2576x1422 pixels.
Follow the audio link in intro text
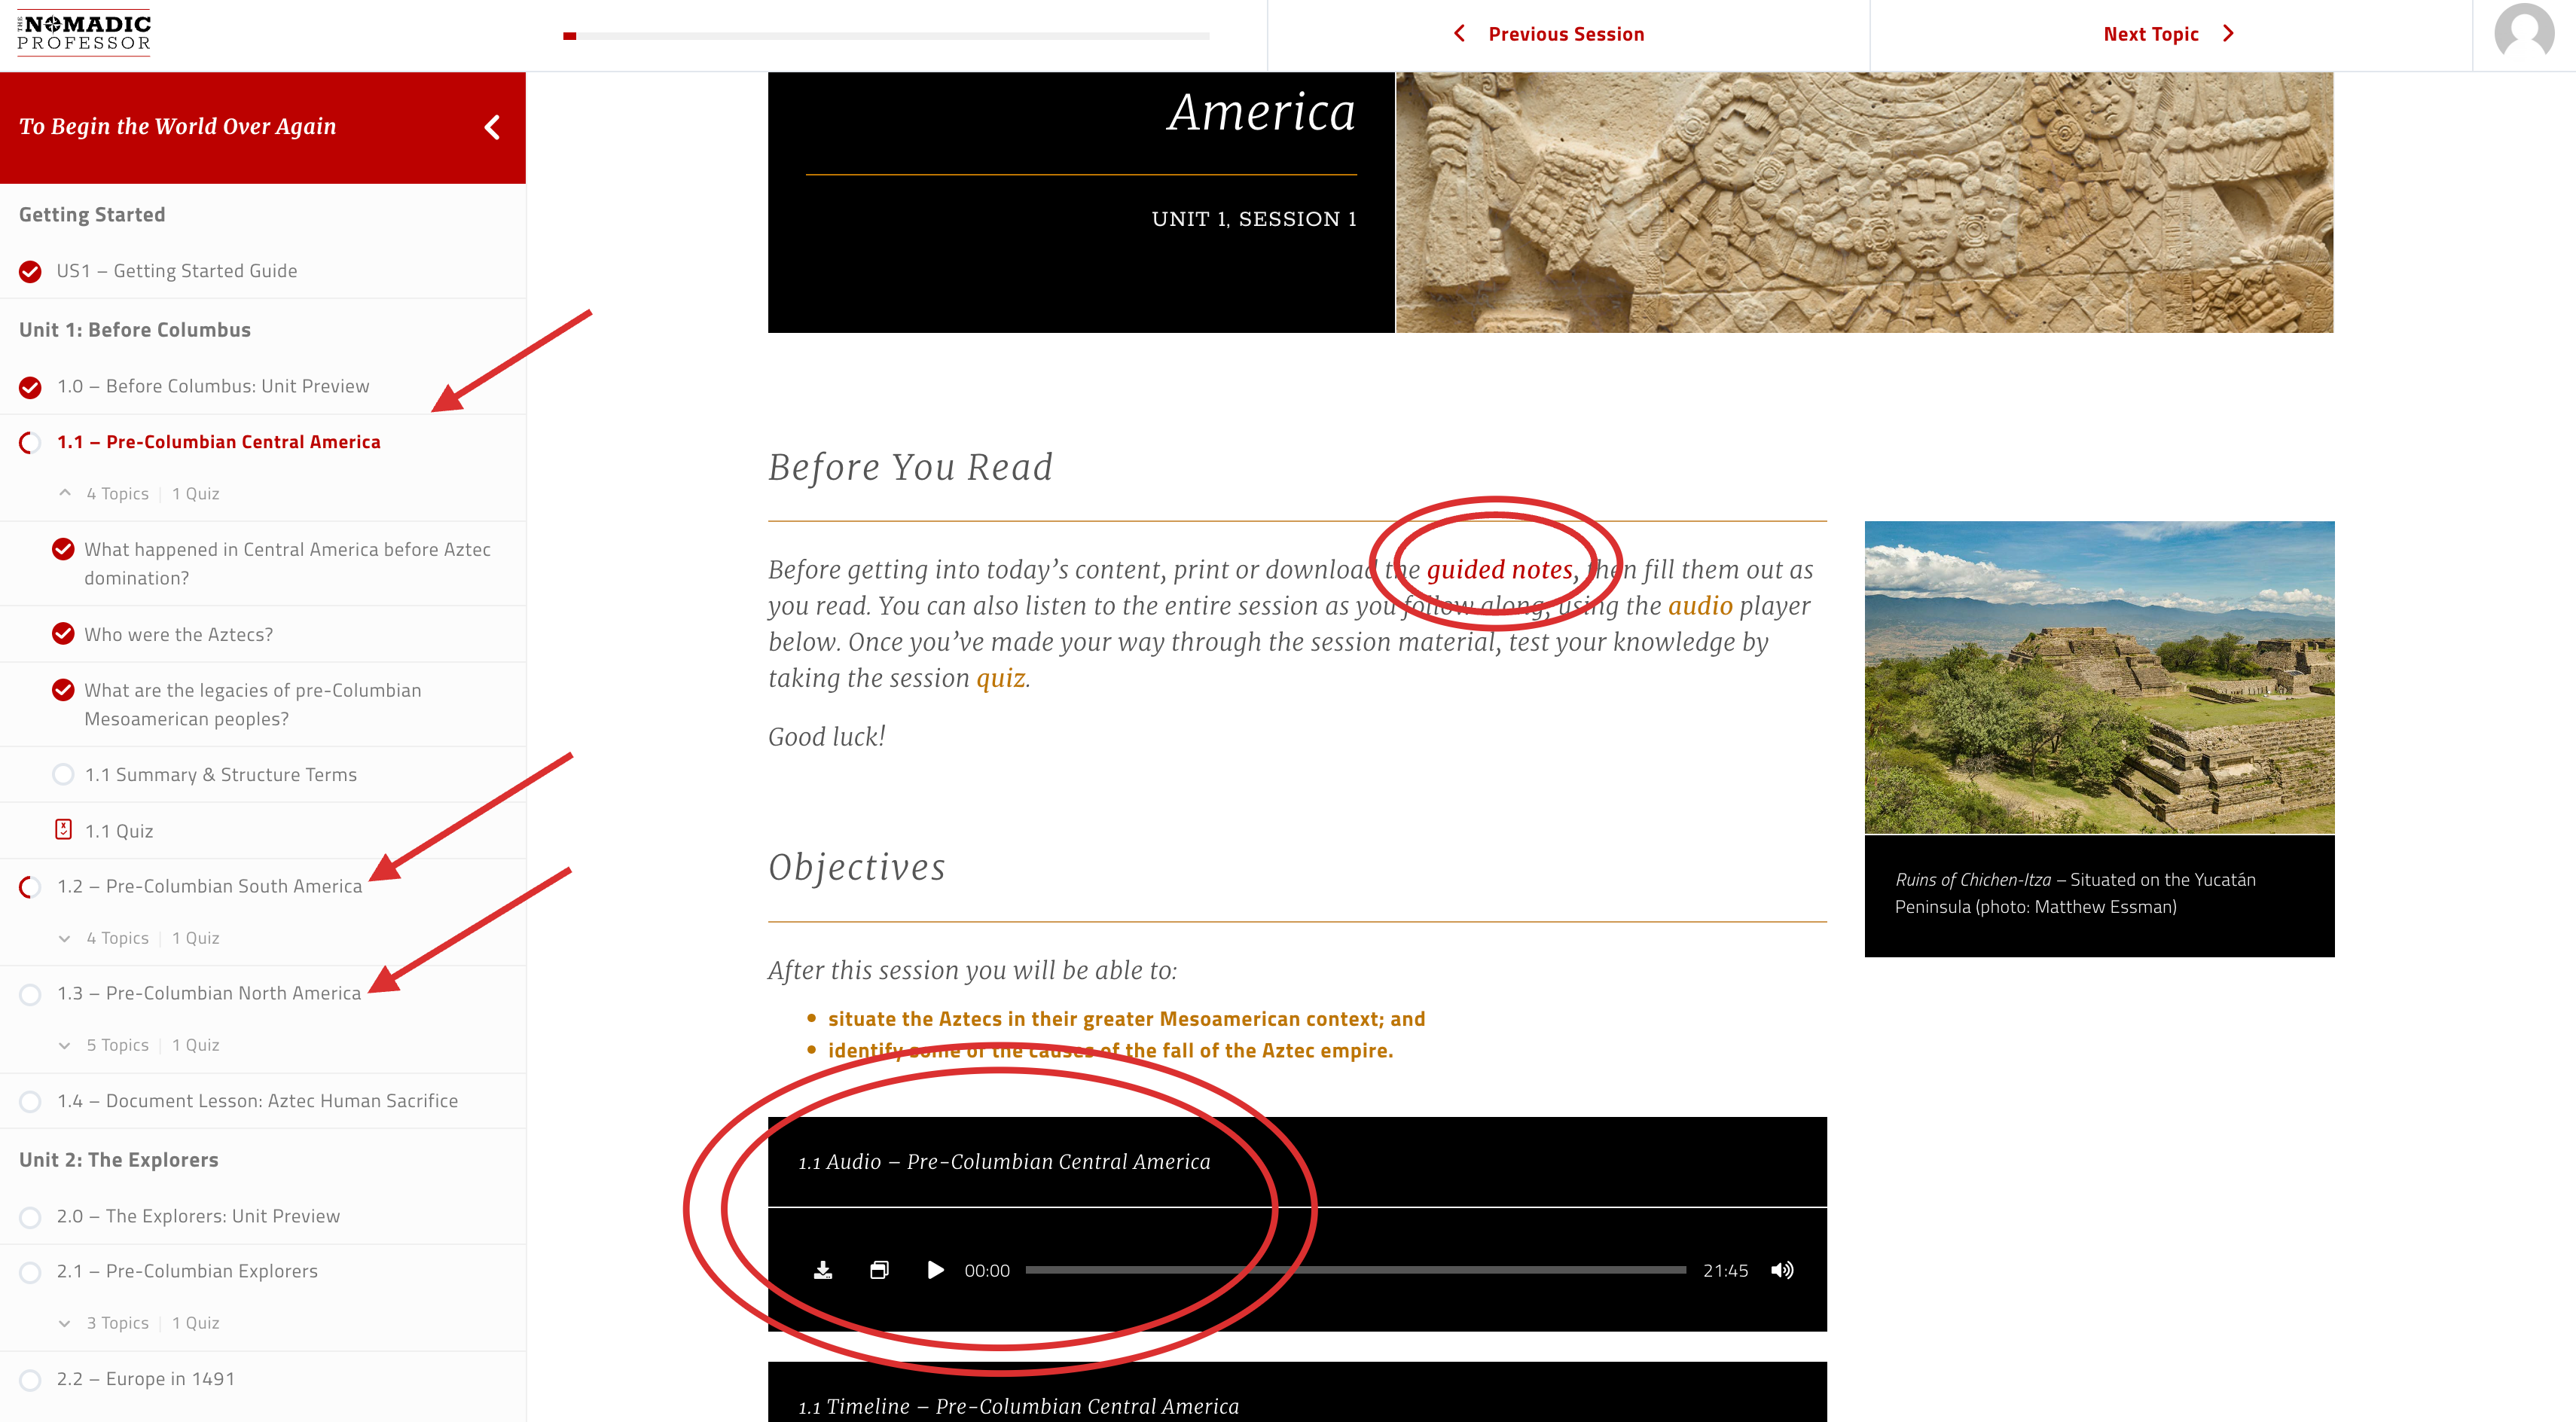coord(1700,605)
